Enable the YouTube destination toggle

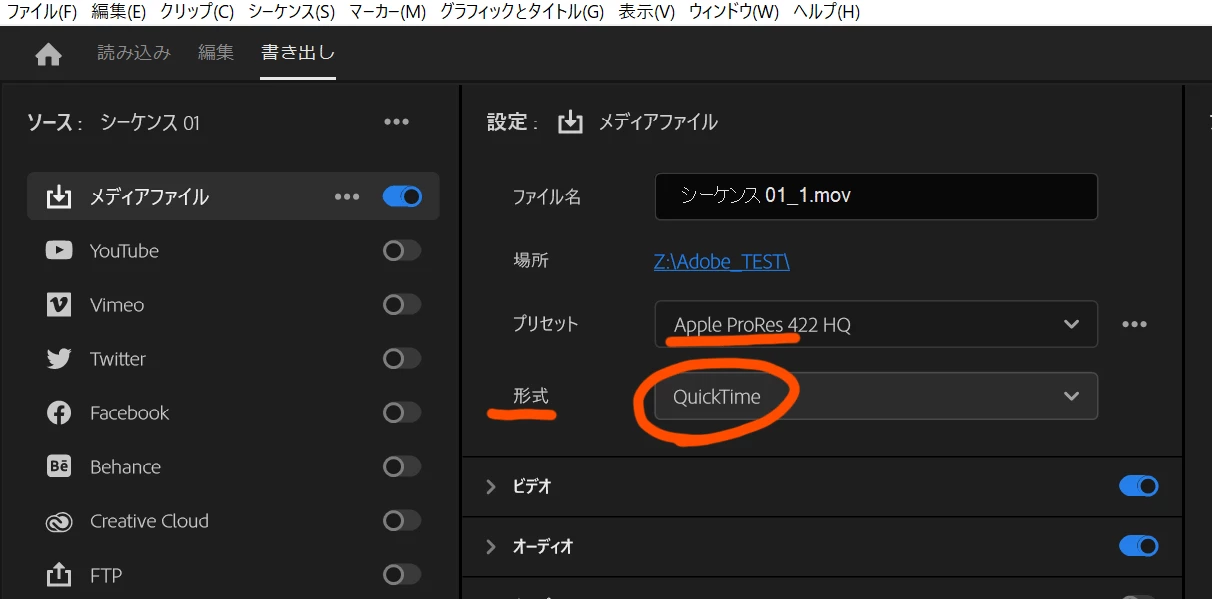click(x=402, y=251)
